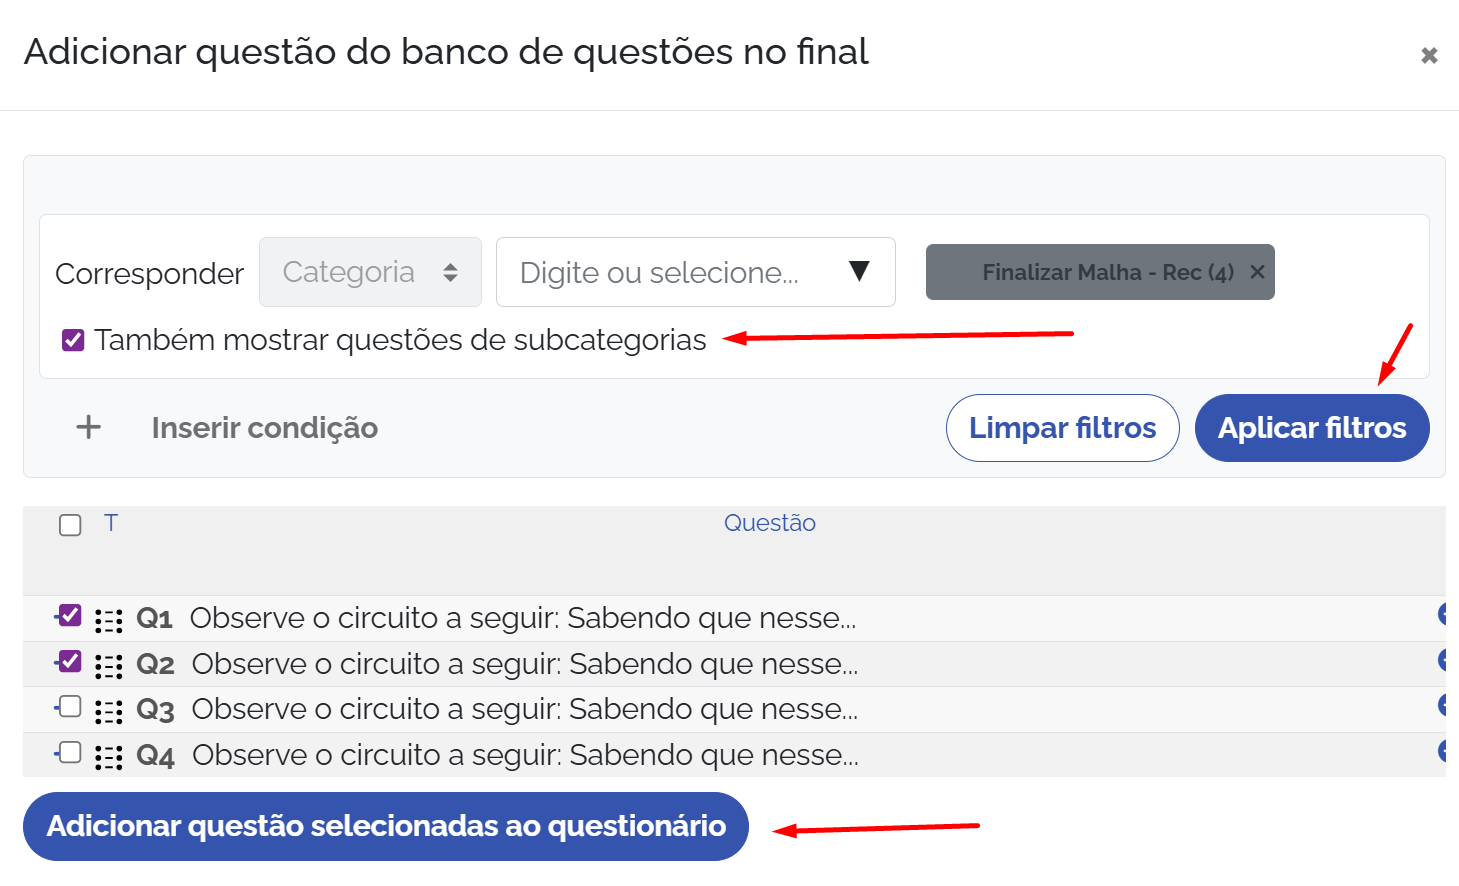Image resolution: width=1459 pixels, height=886 pixels.
Task: Click the multiple-choice type icon for Q2
Action: pyautogui.click(x=109, y=666)
